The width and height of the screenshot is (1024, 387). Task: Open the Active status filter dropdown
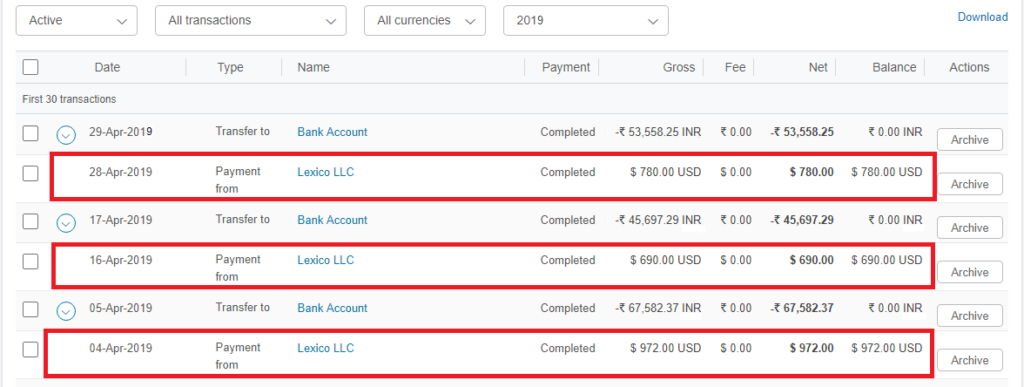76,20
